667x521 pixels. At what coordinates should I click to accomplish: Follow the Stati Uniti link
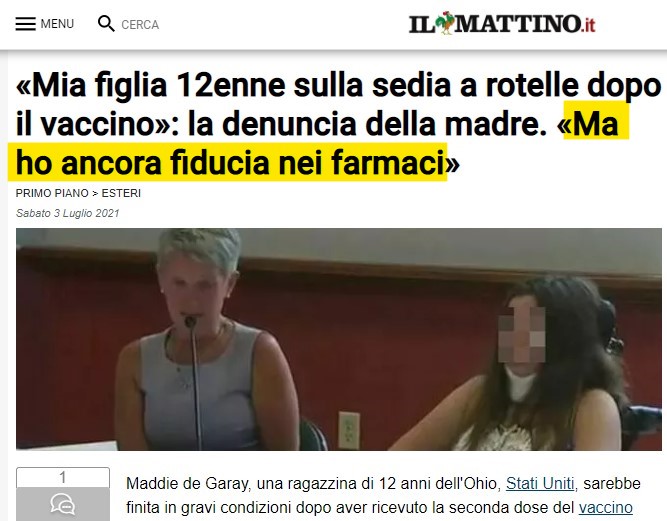tap(540, 484)
